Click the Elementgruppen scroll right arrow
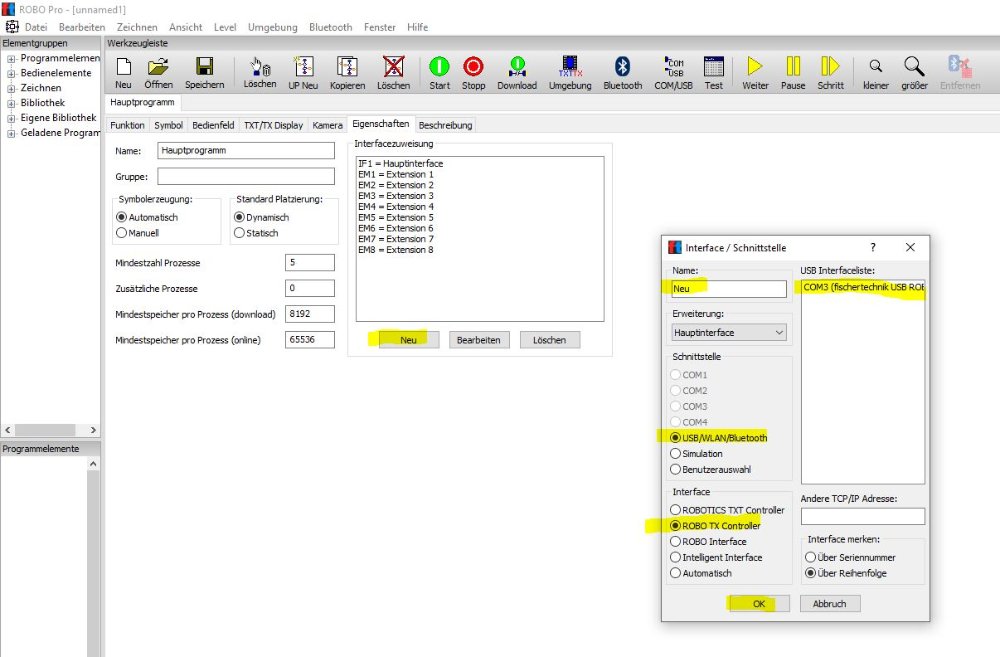 [93, 430]
